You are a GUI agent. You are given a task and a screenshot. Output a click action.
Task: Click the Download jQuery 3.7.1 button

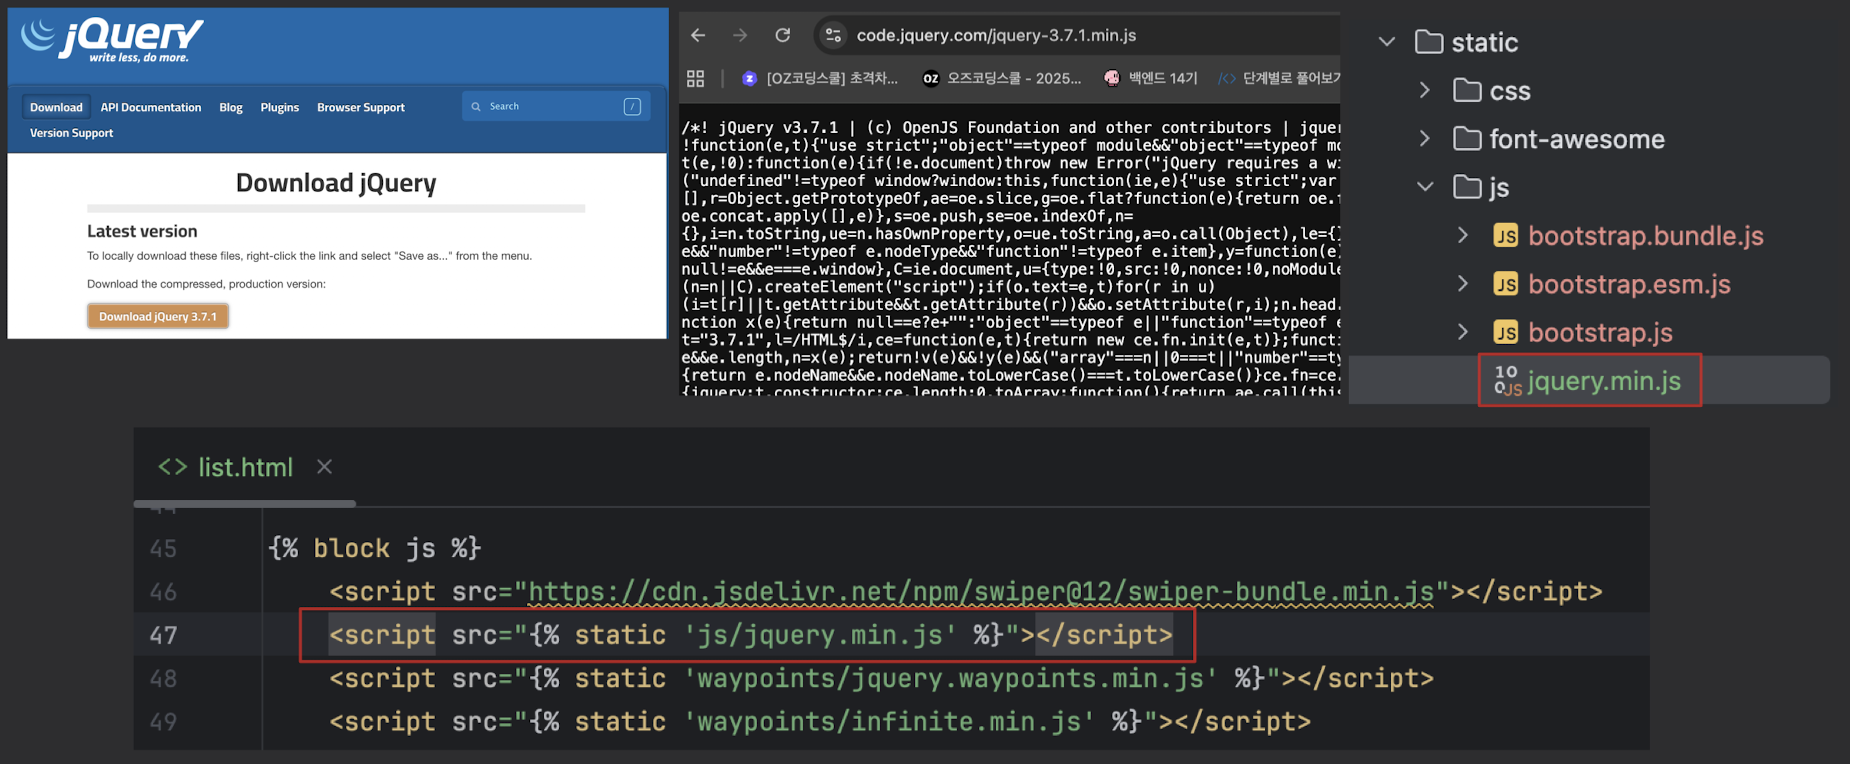(x=158, y=316)
